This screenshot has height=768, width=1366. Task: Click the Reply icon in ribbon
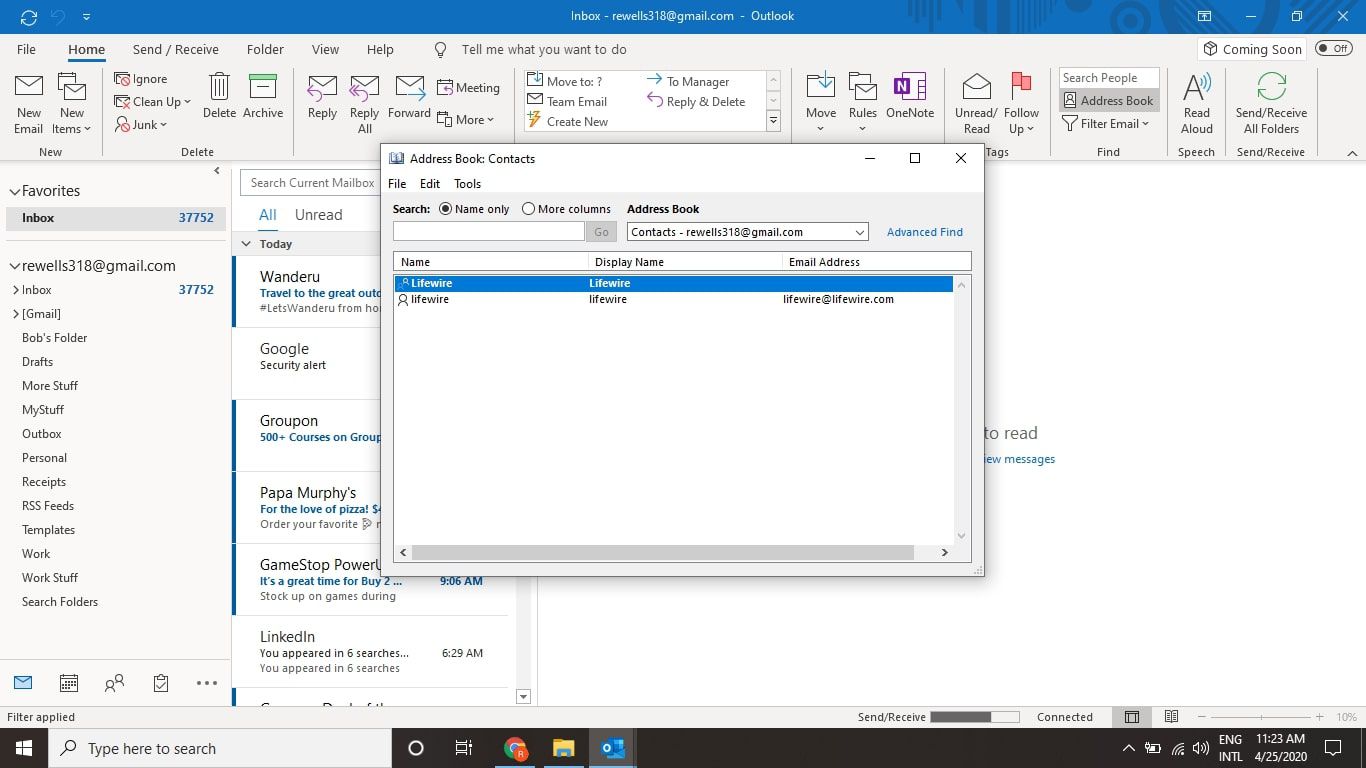tap(322, 87)
